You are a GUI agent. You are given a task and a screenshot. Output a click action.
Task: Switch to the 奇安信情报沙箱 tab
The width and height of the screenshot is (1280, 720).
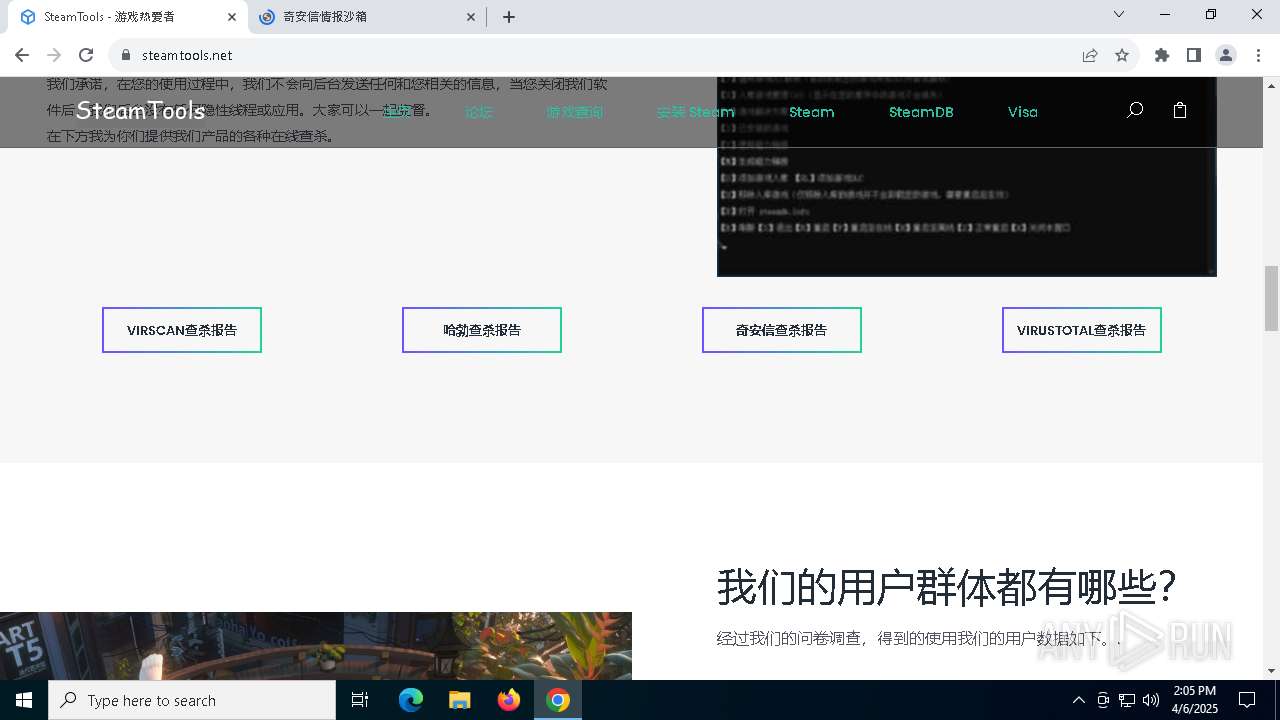(366, 17)
